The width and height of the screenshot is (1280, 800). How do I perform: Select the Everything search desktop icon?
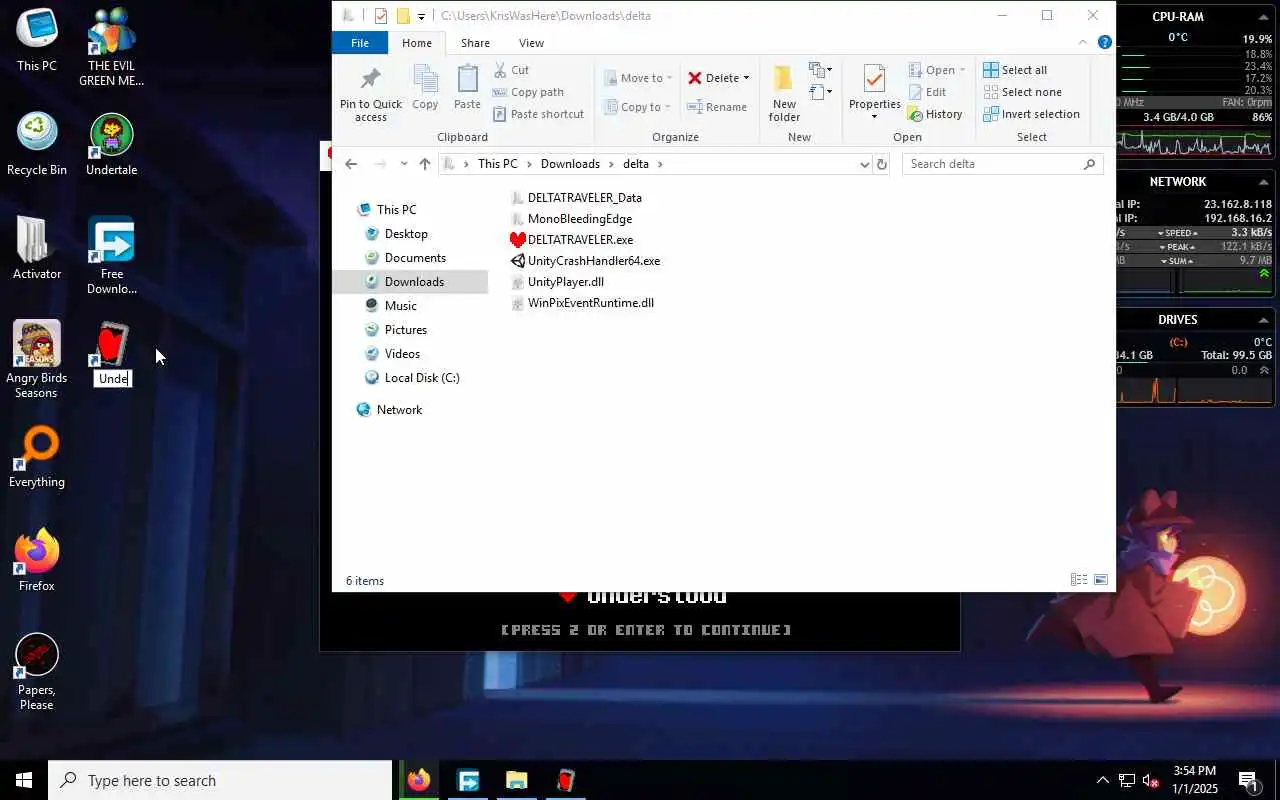coord(37,457)
